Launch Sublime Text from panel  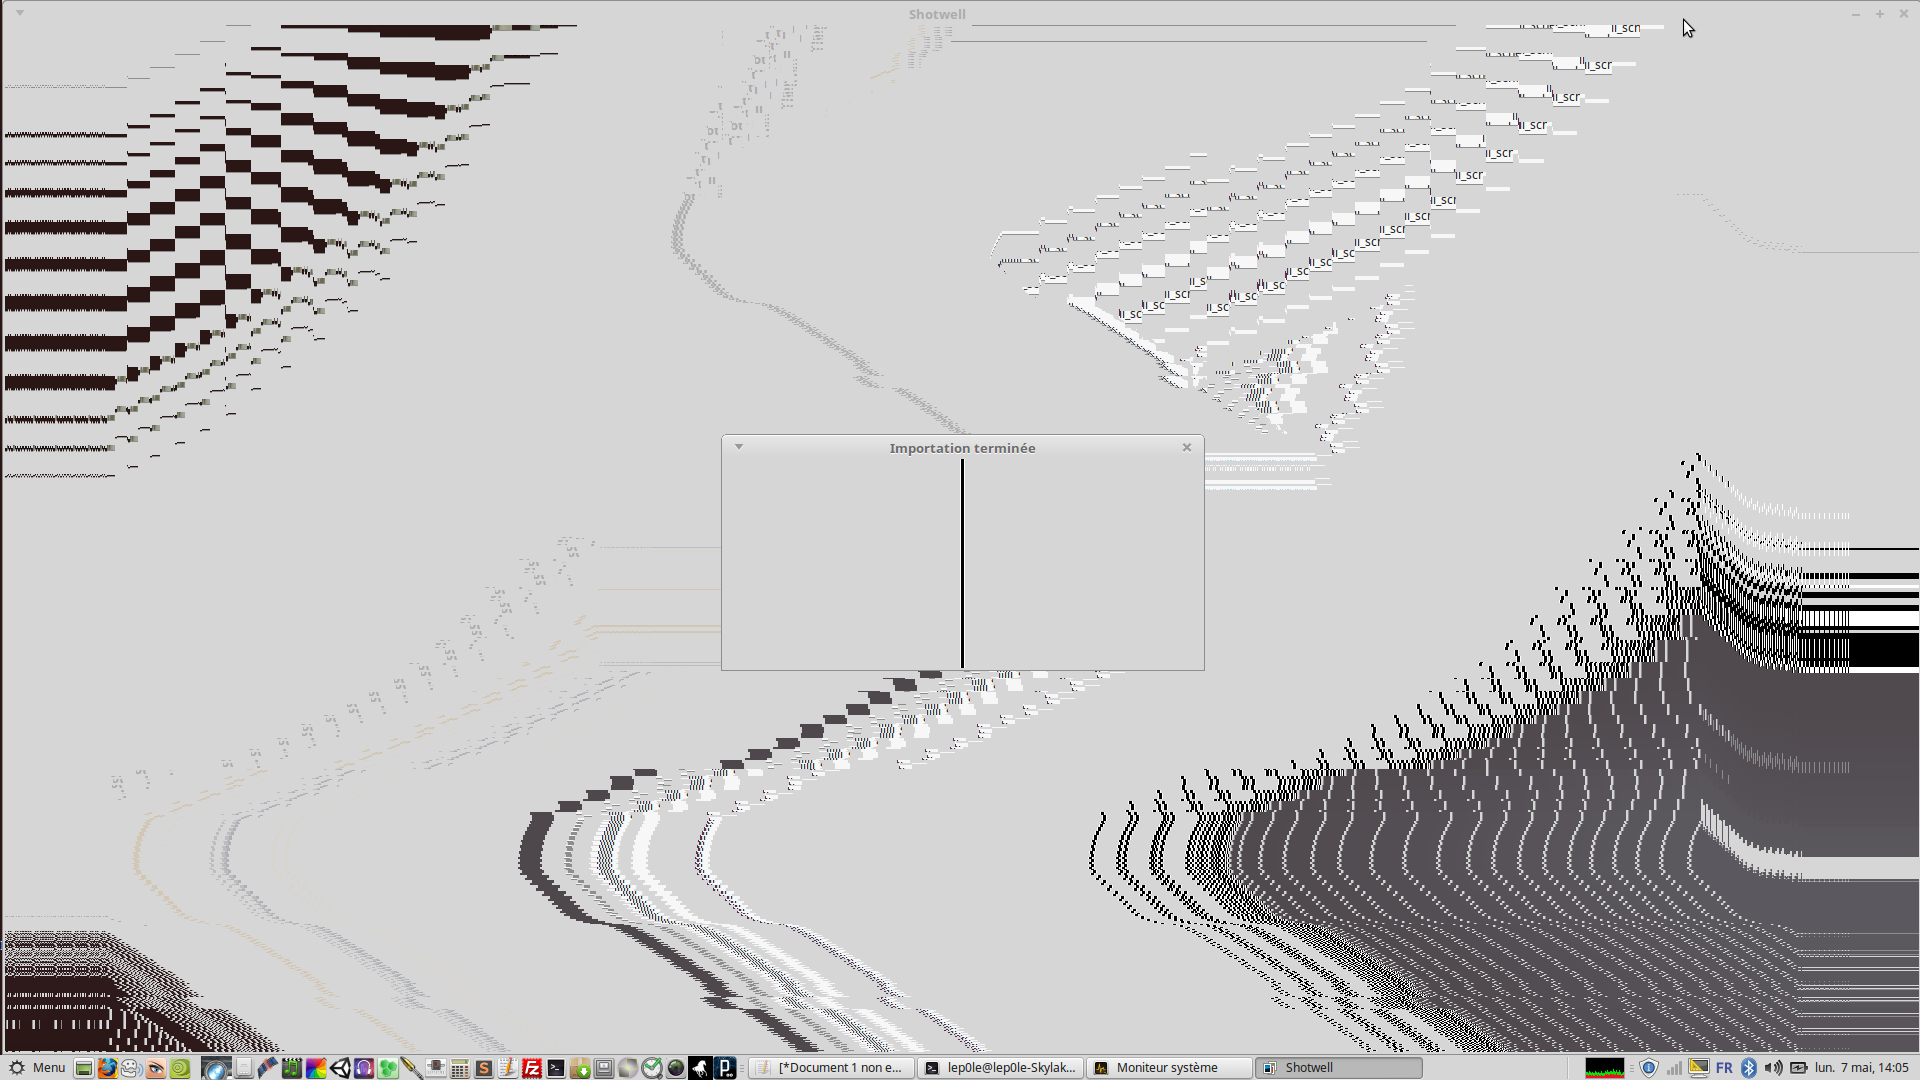[x=484, y=1068]
